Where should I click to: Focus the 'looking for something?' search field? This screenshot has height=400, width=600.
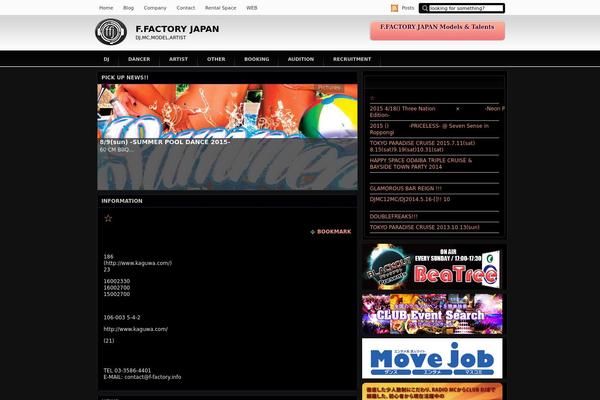466,8
